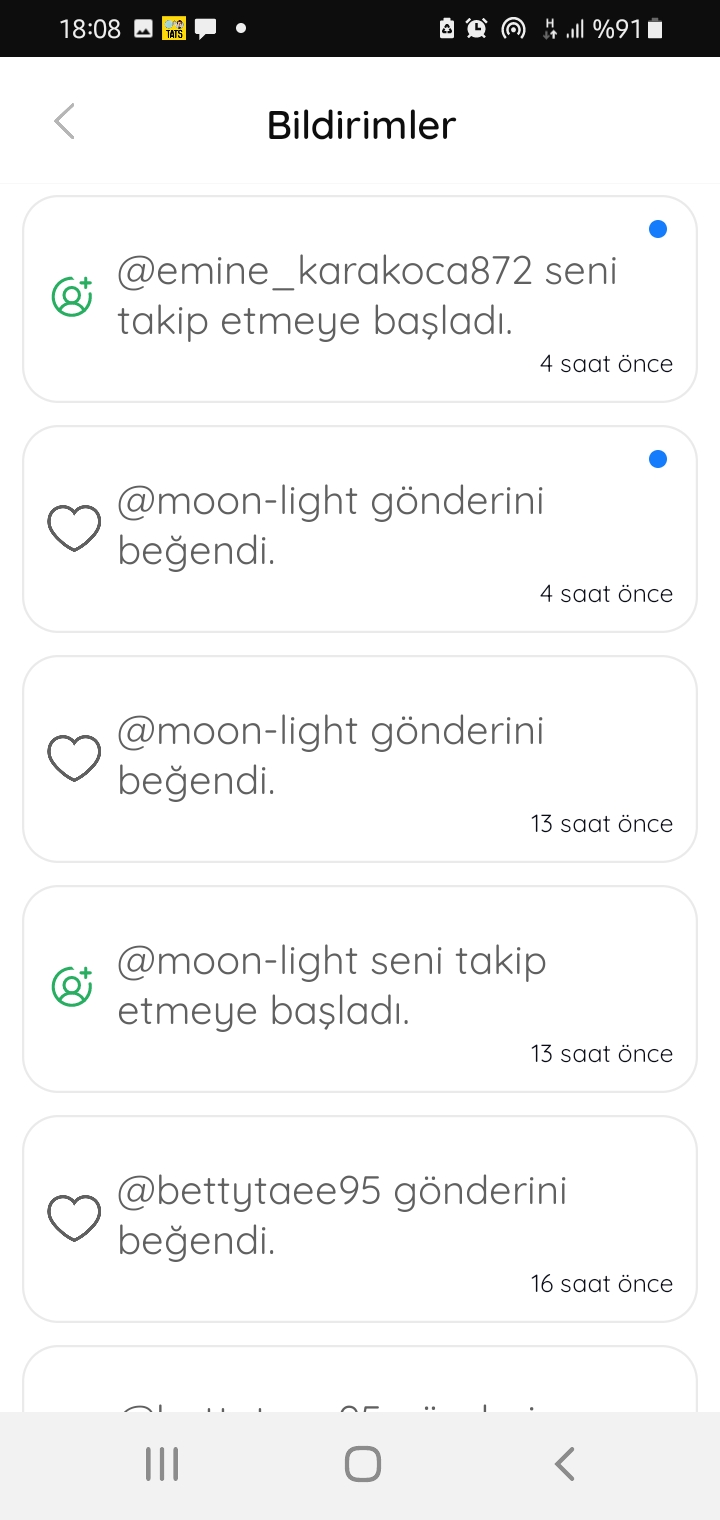Tap follow icon on moon-light follow notification
Screen dimensions: 720x1520
click(x=72, y=987)
